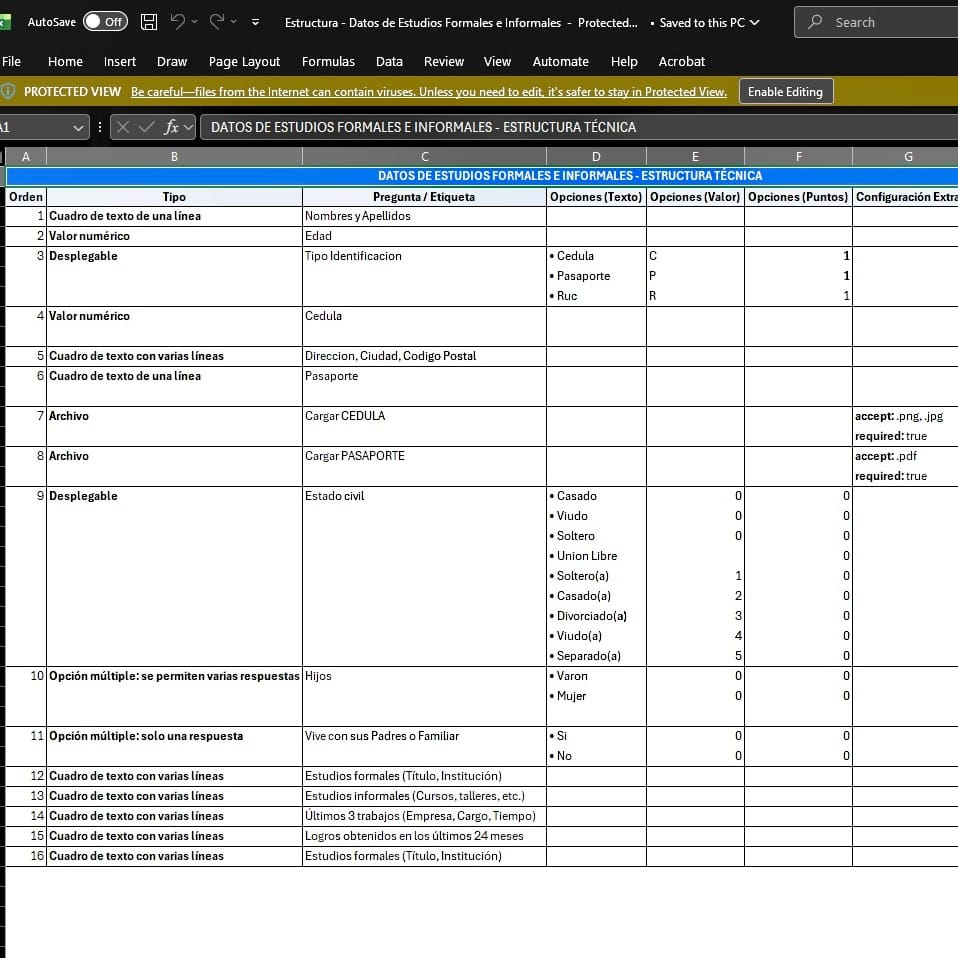
Task: Expand the formula bar chevron next to fx
Action: (x=188, y=128)
